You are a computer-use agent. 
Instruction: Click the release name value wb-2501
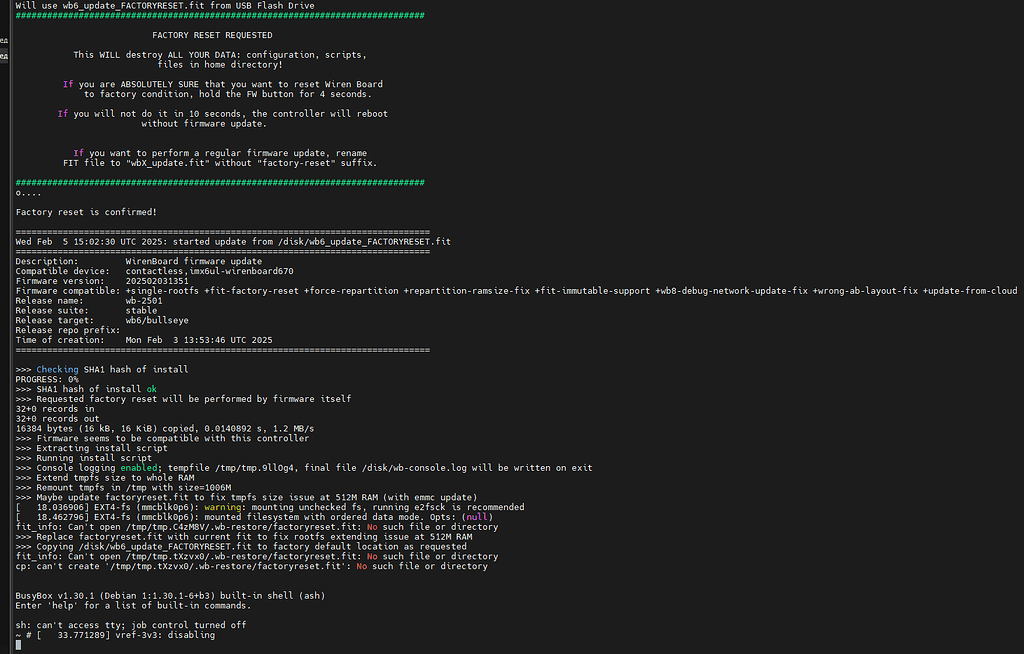click(144, 300)
